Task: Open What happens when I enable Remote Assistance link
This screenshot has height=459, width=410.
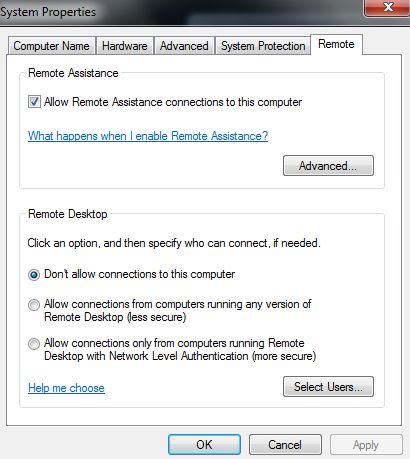Action: [x=148, y=136]
